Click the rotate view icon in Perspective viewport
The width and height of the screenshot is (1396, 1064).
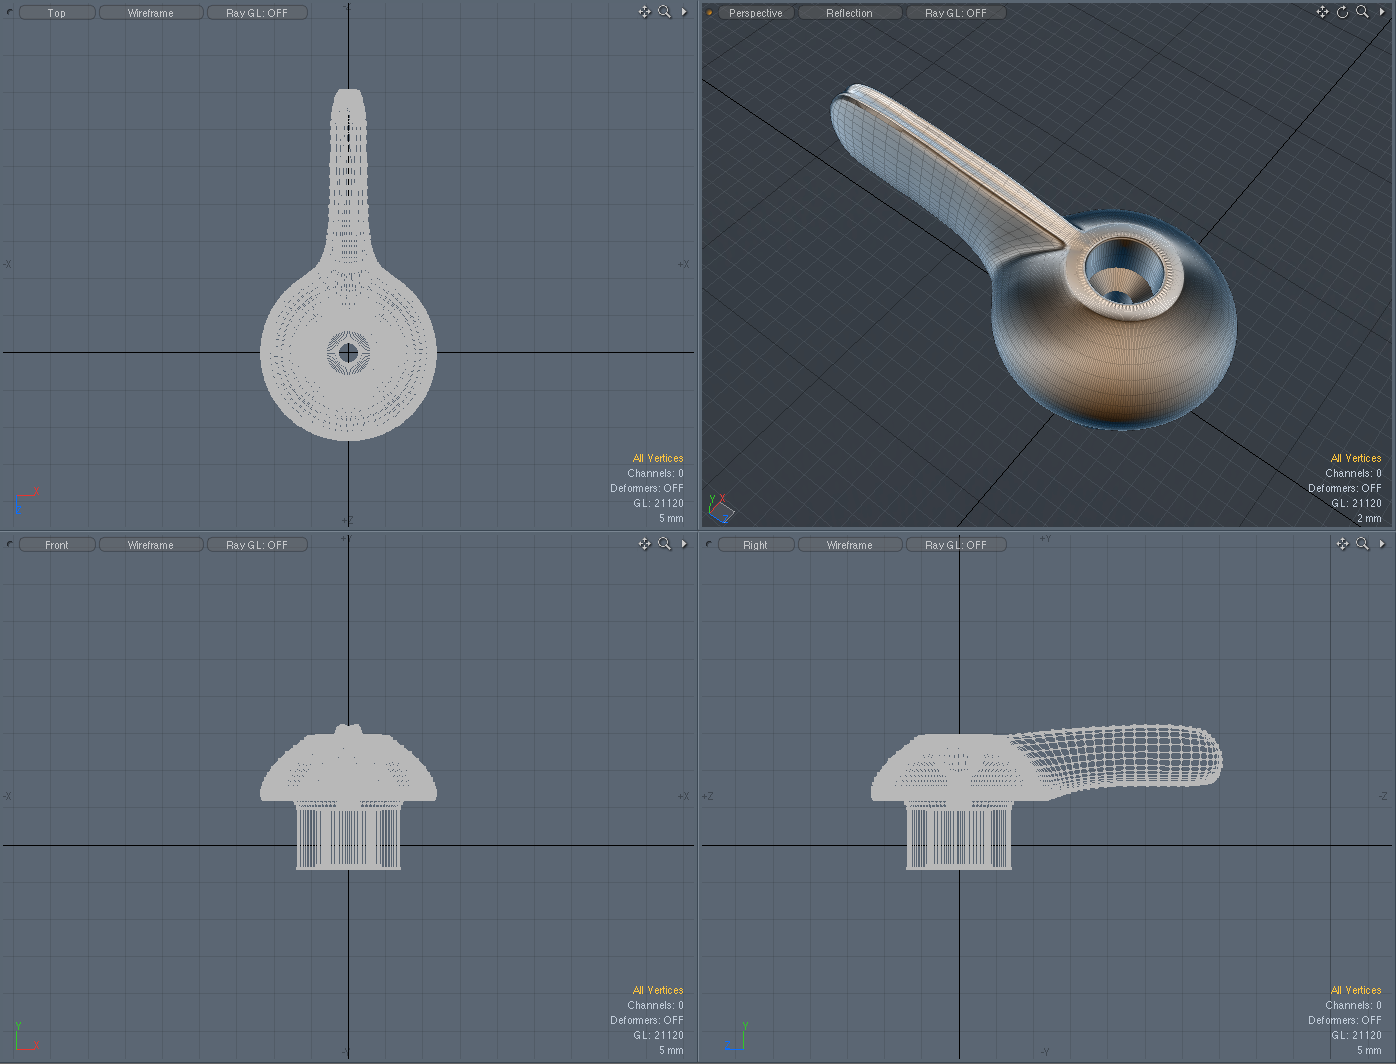pos(1342,12)
